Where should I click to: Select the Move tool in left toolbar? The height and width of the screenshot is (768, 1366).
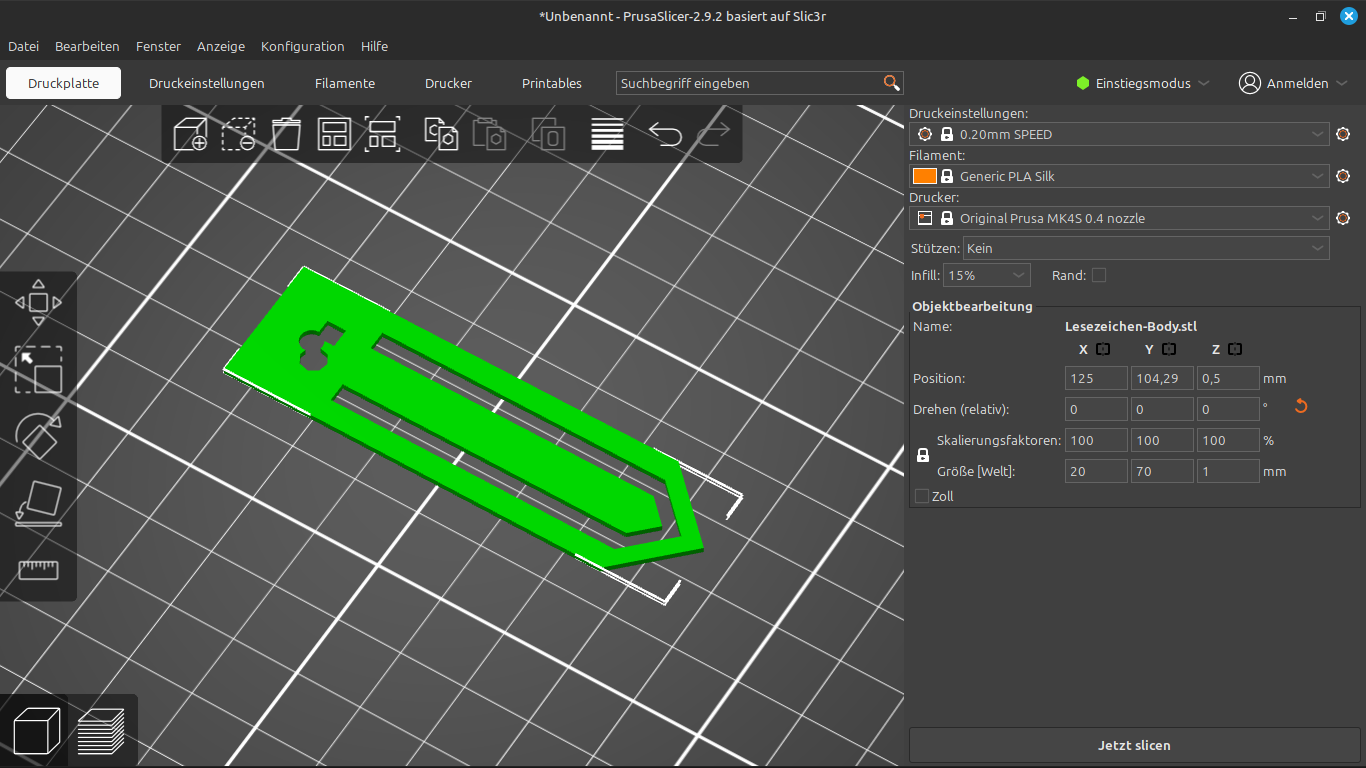click(x=38, y=302)
